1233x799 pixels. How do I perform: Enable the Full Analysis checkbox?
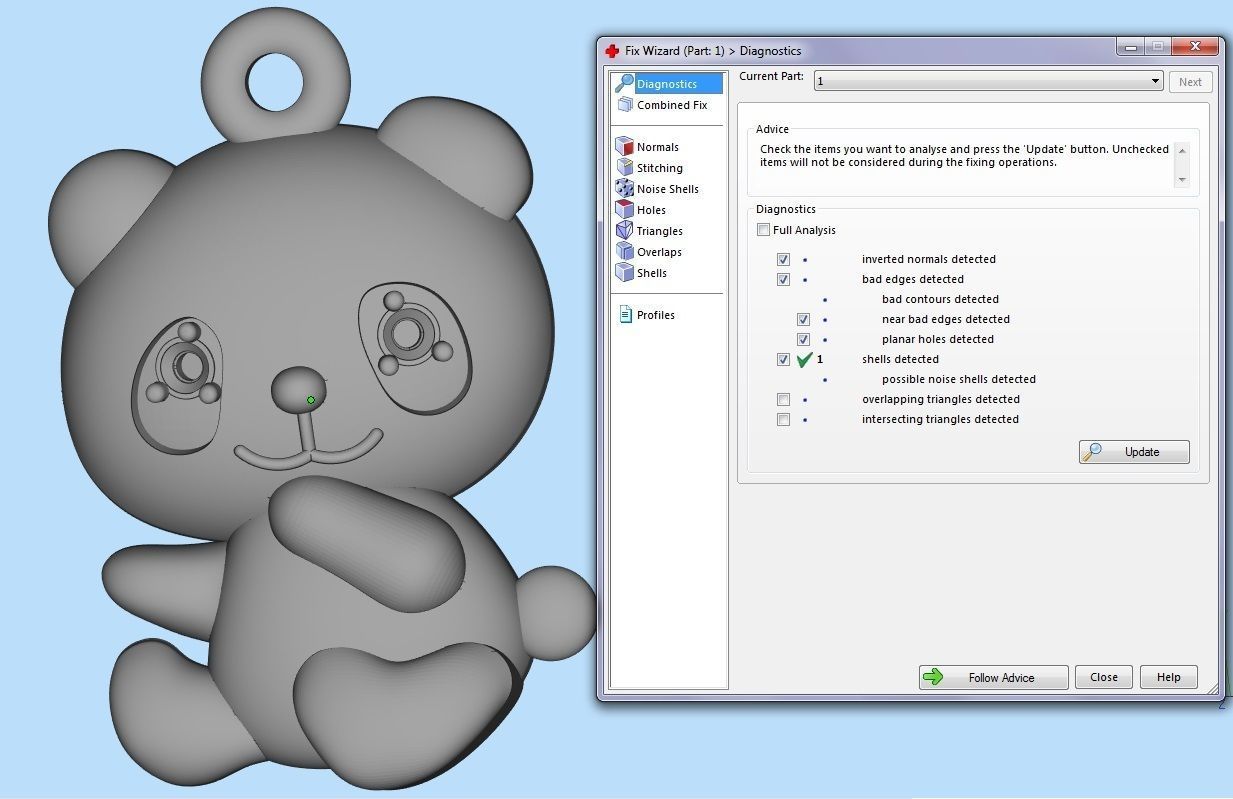(x=764, y=230)
